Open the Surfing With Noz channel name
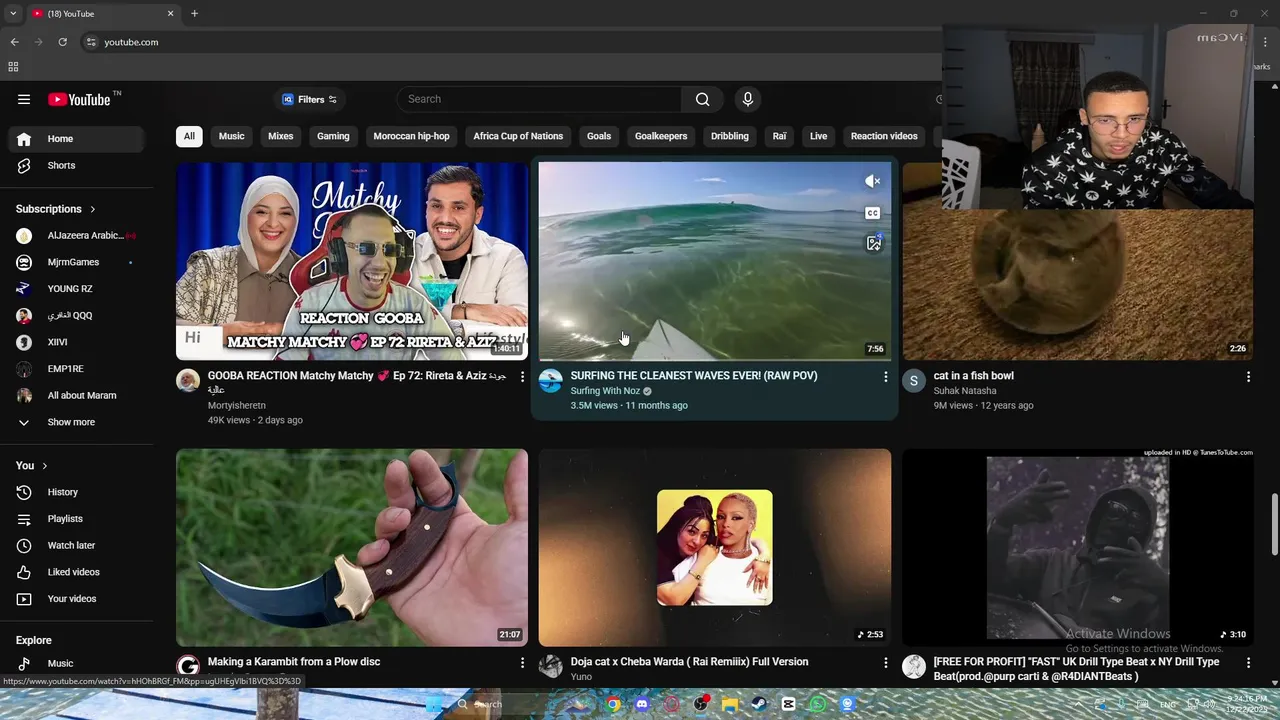This screenshot has height=720, width=1280. [605, 391]
